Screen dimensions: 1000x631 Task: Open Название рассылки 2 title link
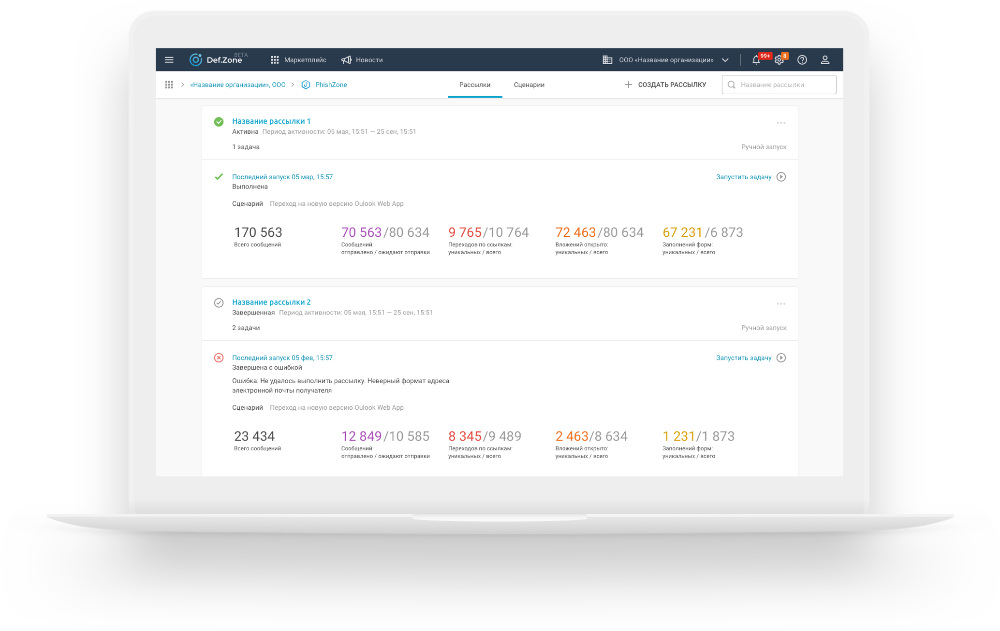pos(271,302)
